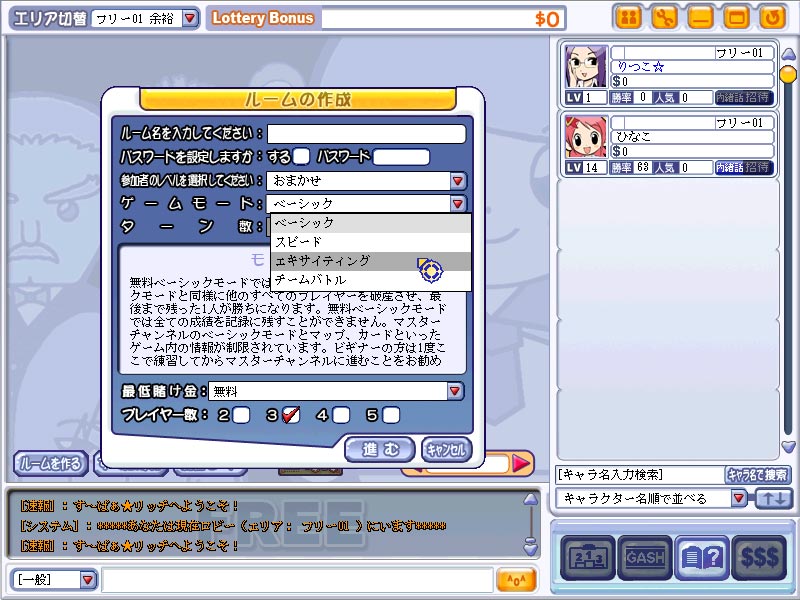Open the help book icon
Viewport: 800px width, 600px height.
coord(701,558)
